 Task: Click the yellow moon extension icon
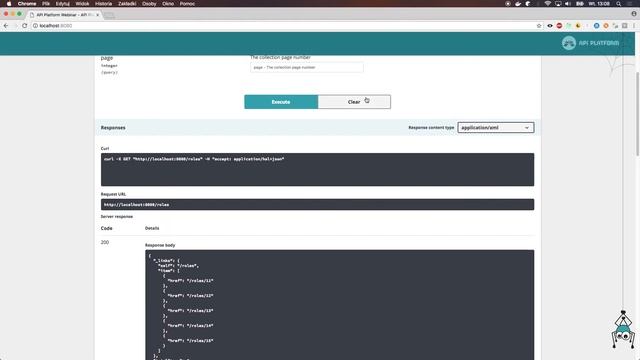point(578,26)
